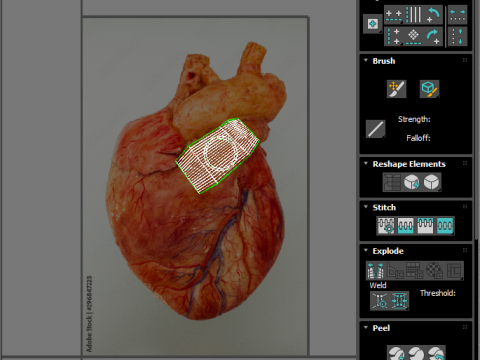Click Space Horizontally icon with left-right arrows

click(457, 15)
